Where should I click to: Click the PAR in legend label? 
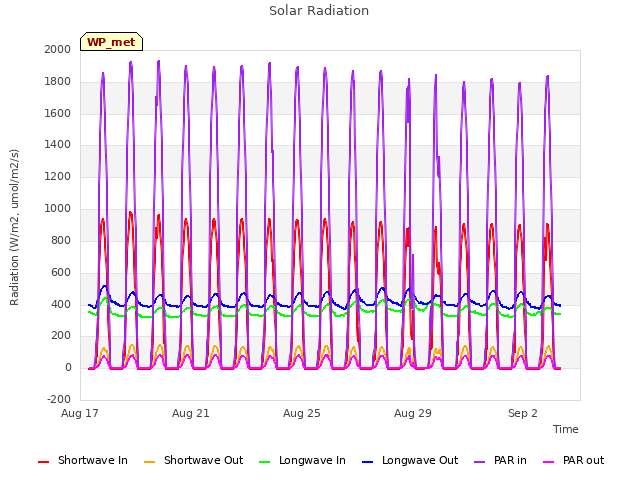tap(510, 460)
